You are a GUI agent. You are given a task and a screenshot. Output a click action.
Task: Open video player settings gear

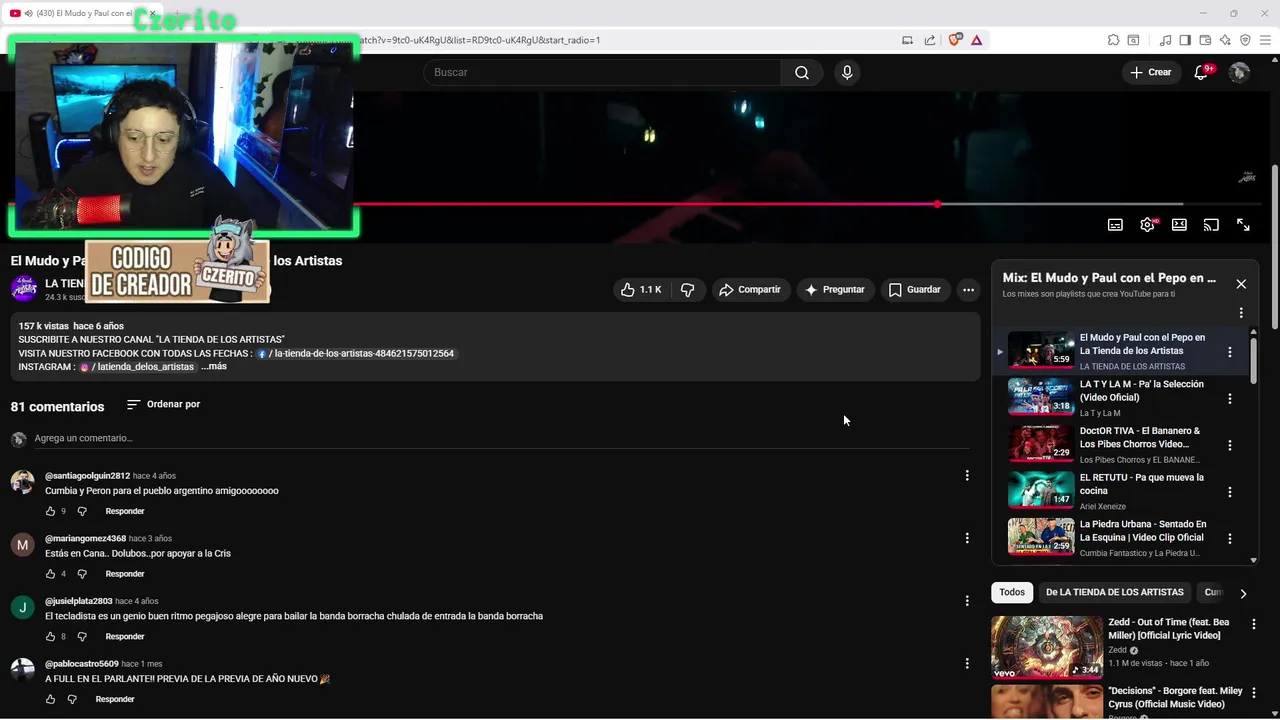(1147, 225)
